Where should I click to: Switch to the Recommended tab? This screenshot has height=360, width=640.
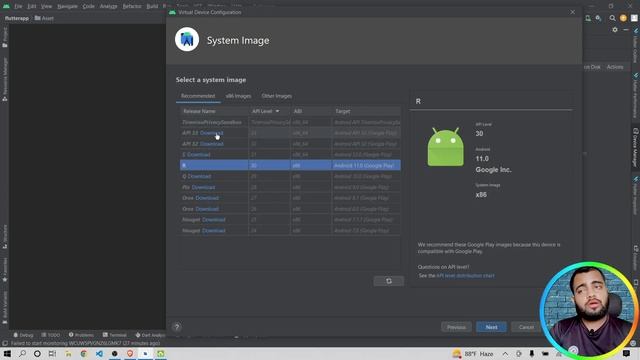(x=198, y=96)
